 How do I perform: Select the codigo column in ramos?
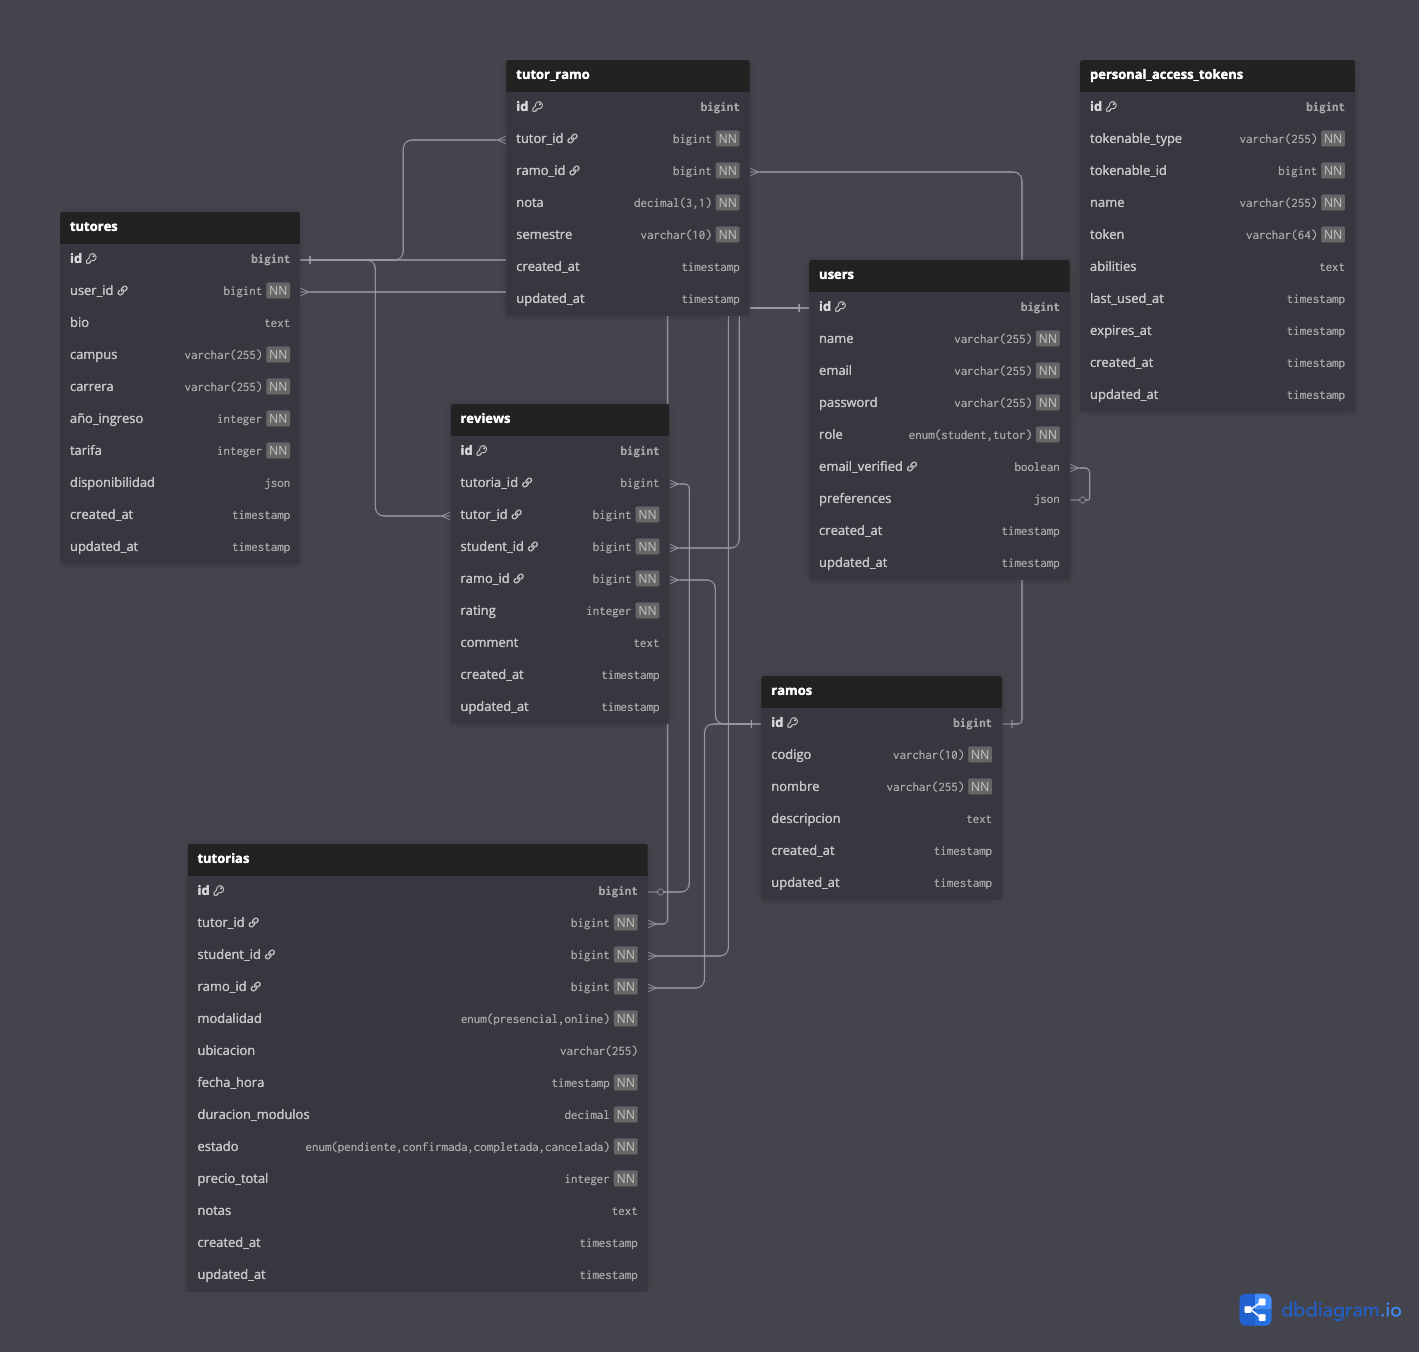click(791, 755)
